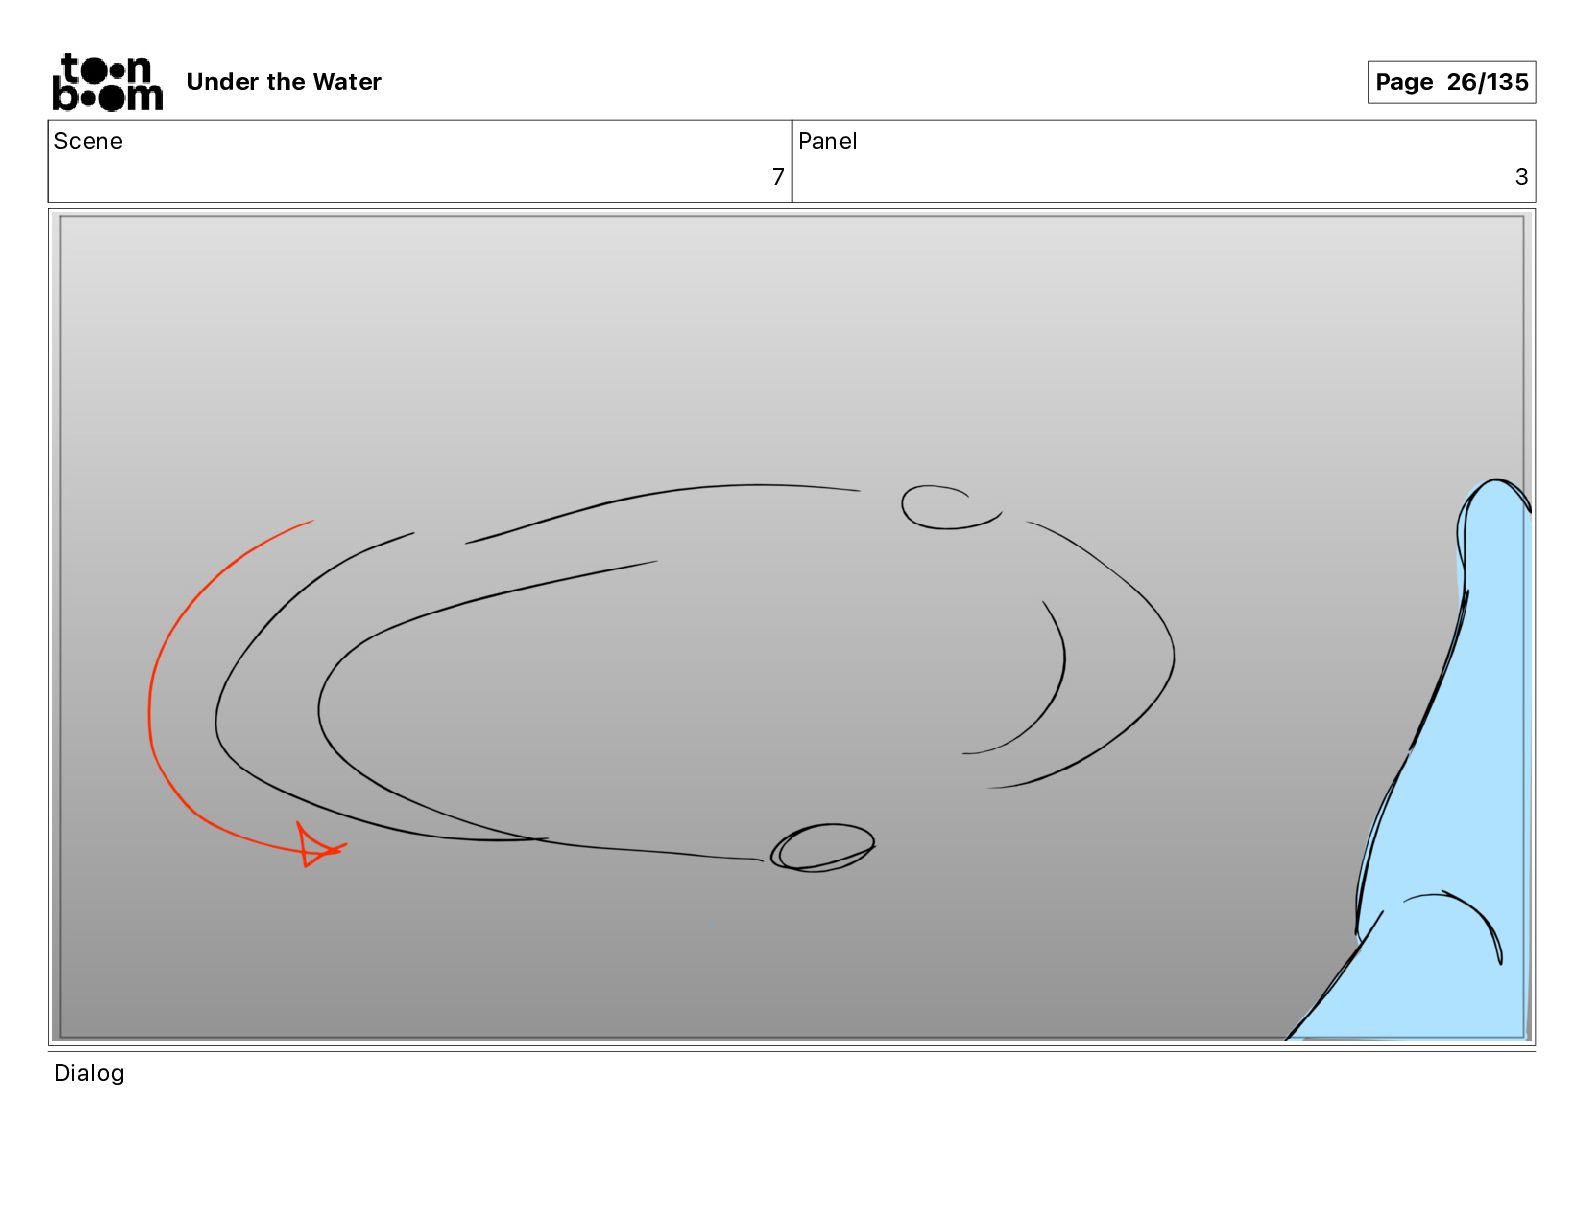Click the Dialog label below the panel
Image resolution: width=1584 pixels, height=1224 pixels.
pyautogui.click(x=89, y=1073)
